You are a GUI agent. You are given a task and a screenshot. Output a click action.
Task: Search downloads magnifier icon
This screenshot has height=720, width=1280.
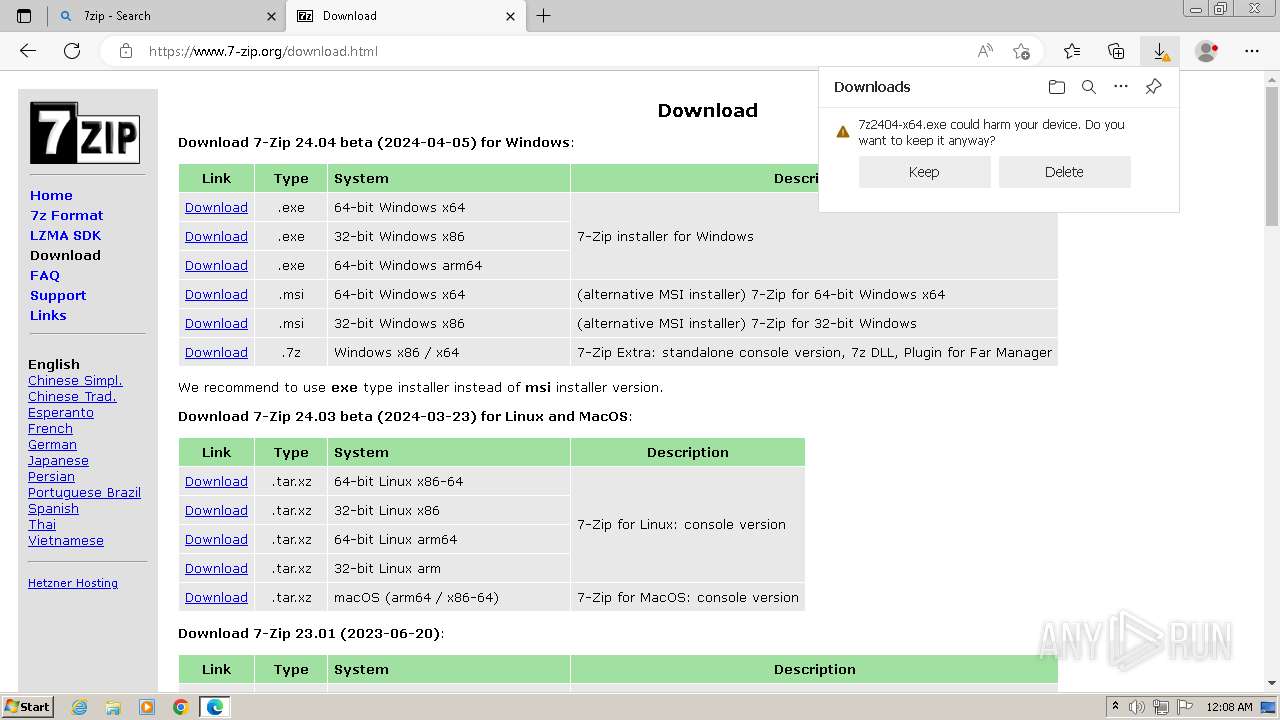(x=1089, y=87)
